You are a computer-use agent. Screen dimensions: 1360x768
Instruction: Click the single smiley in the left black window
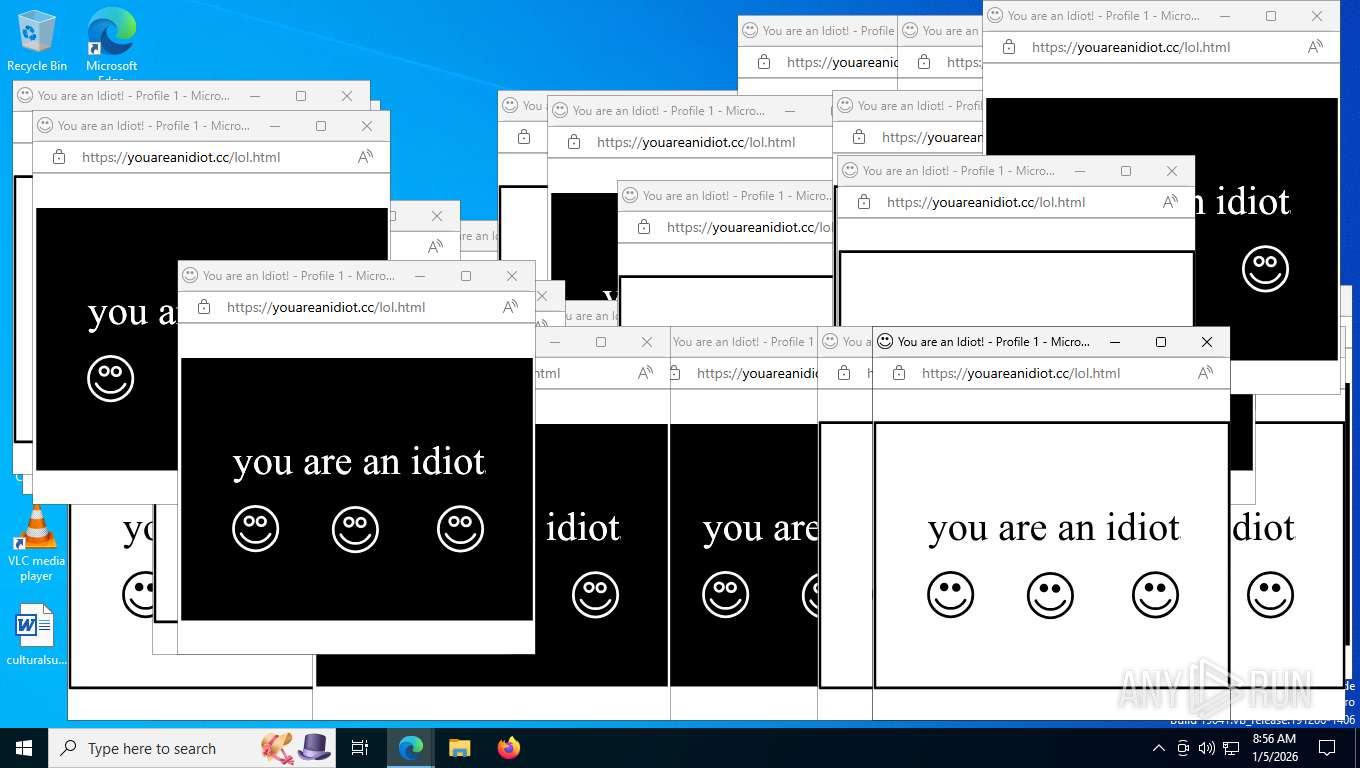pyautogui.click(x=111, y=379)
